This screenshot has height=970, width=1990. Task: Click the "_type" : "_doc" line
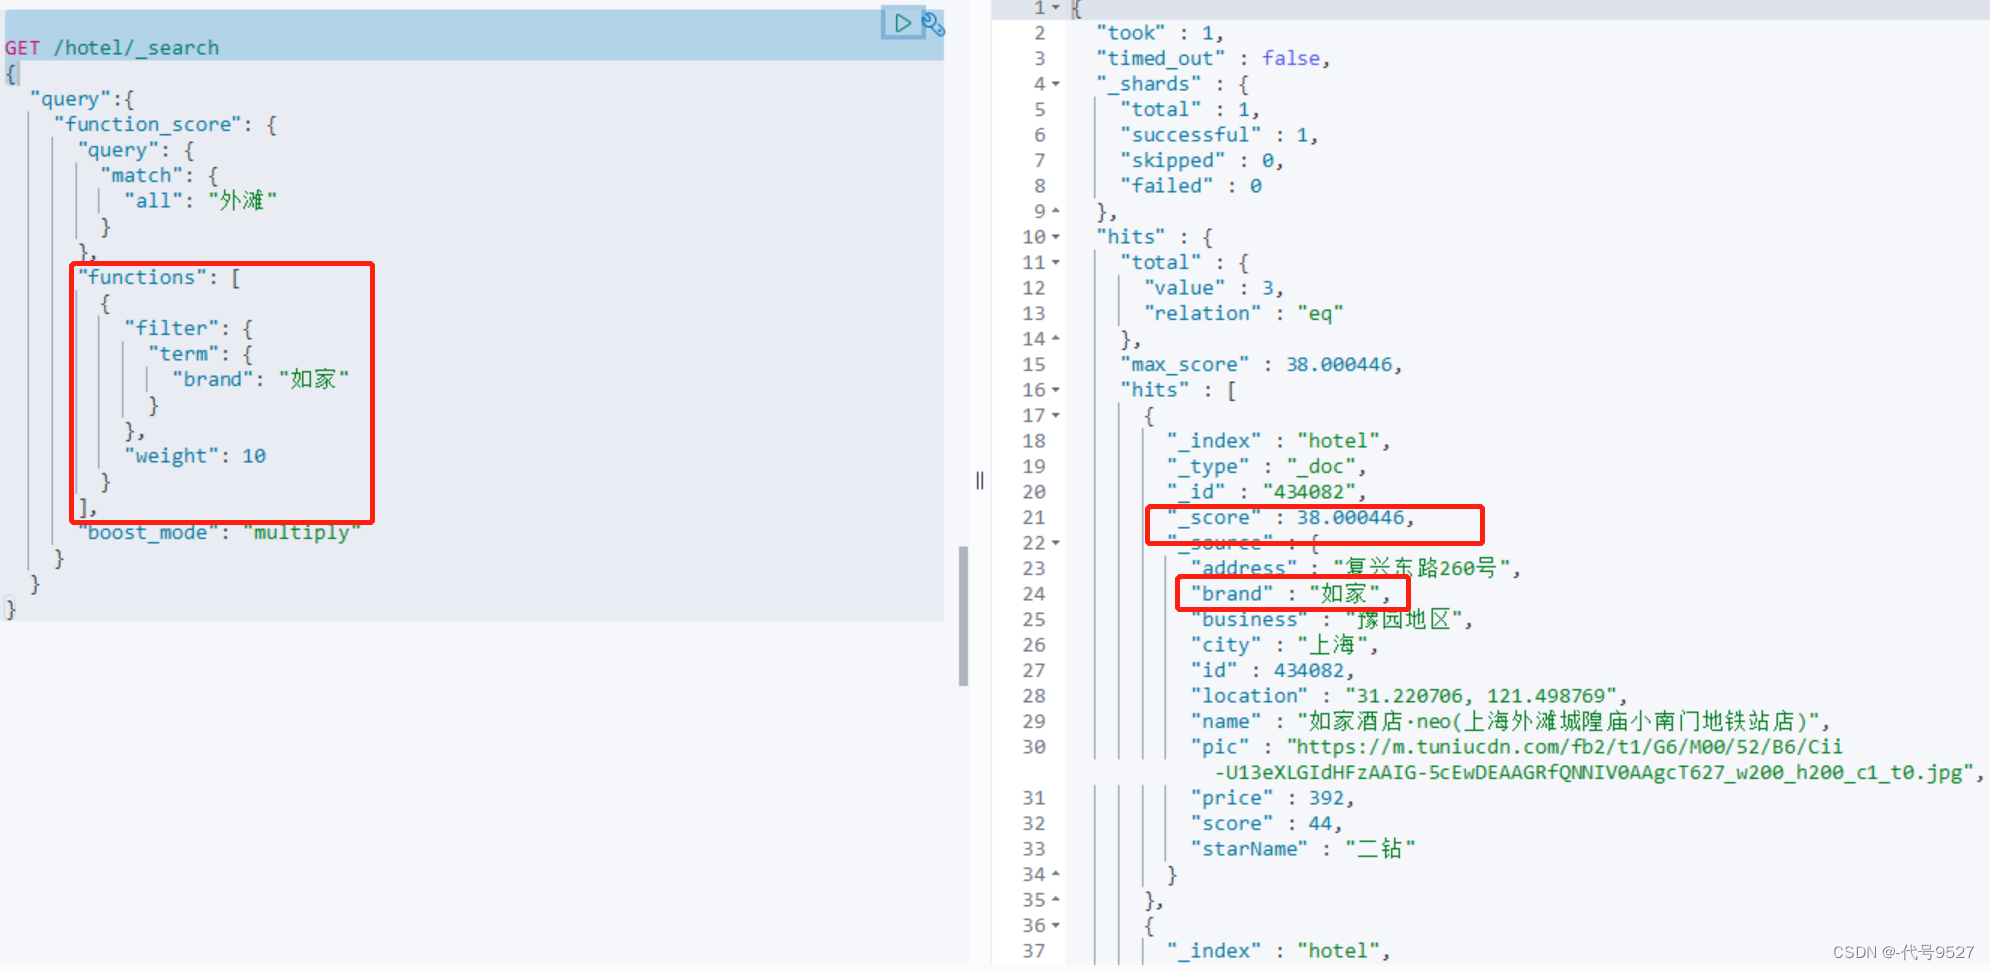coord(1266,467)
